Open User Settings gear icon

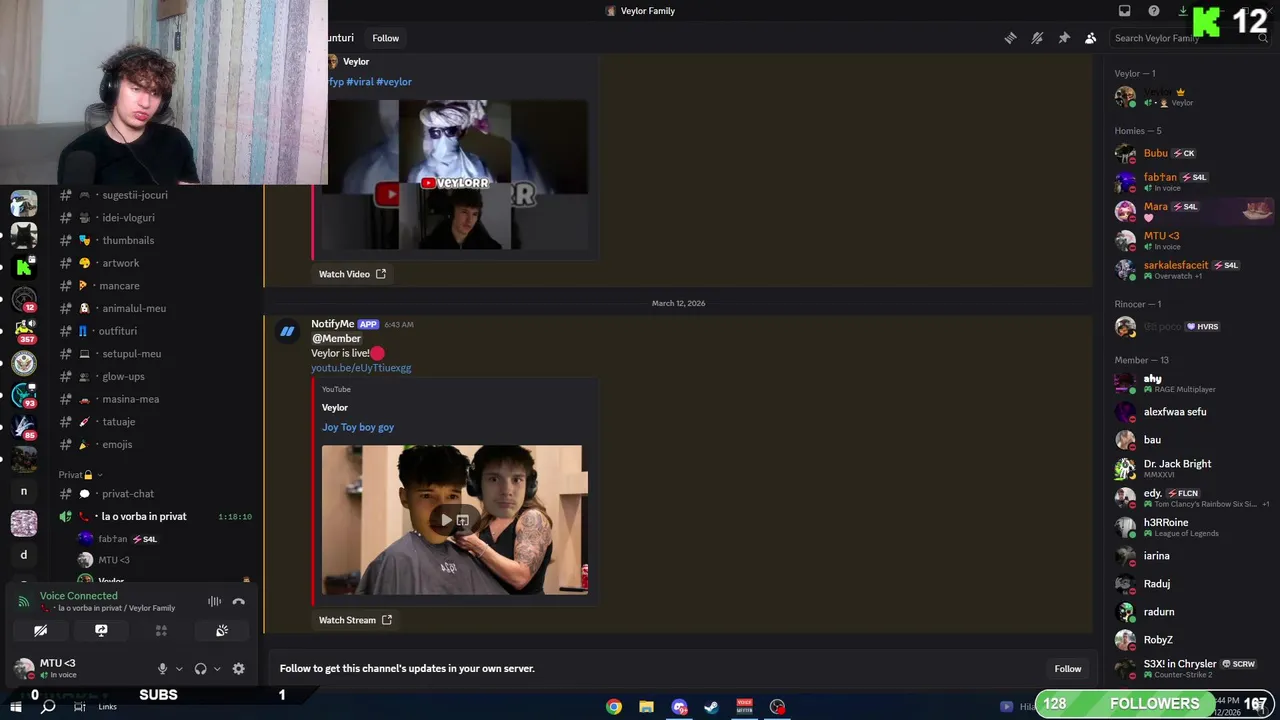pos(238,669)
